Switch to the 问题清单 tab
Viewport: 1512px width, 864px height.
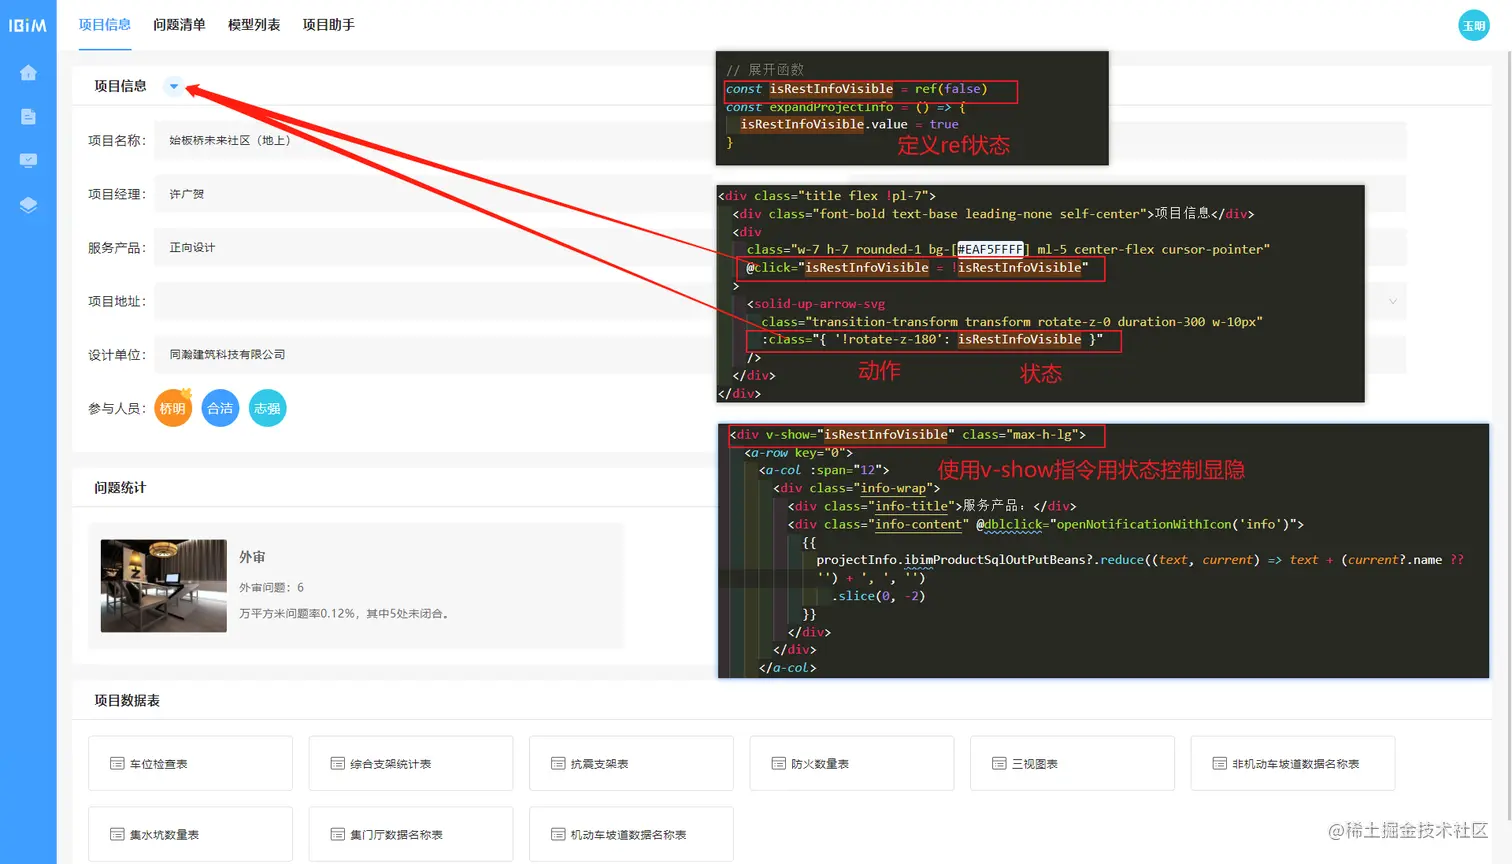point(179,25)
